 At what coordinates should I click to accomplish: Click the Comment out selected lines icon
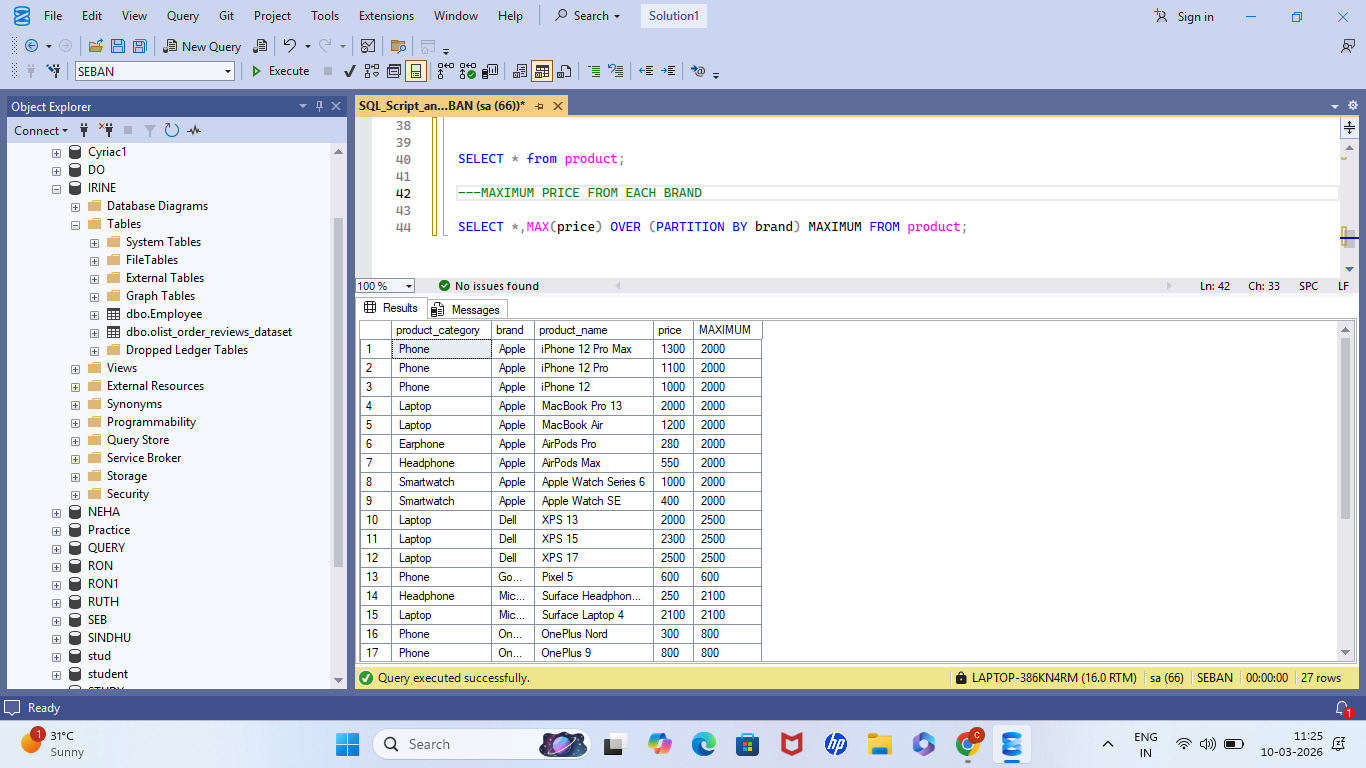pos(594,71)
